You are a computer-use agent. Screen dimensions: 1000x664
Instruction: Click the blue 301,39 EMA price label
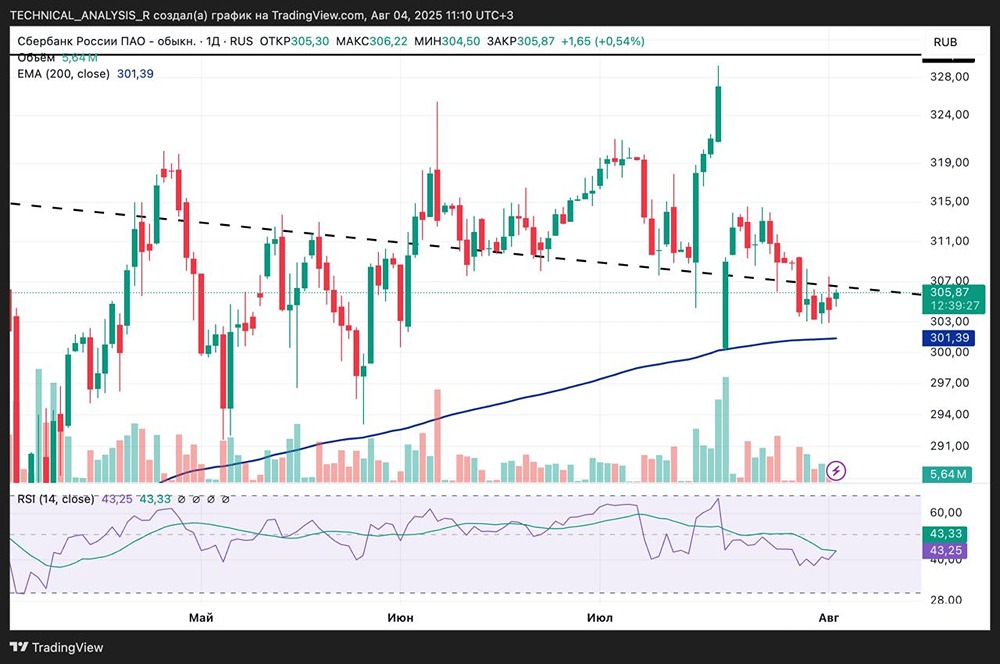click(x=949, y=338)
